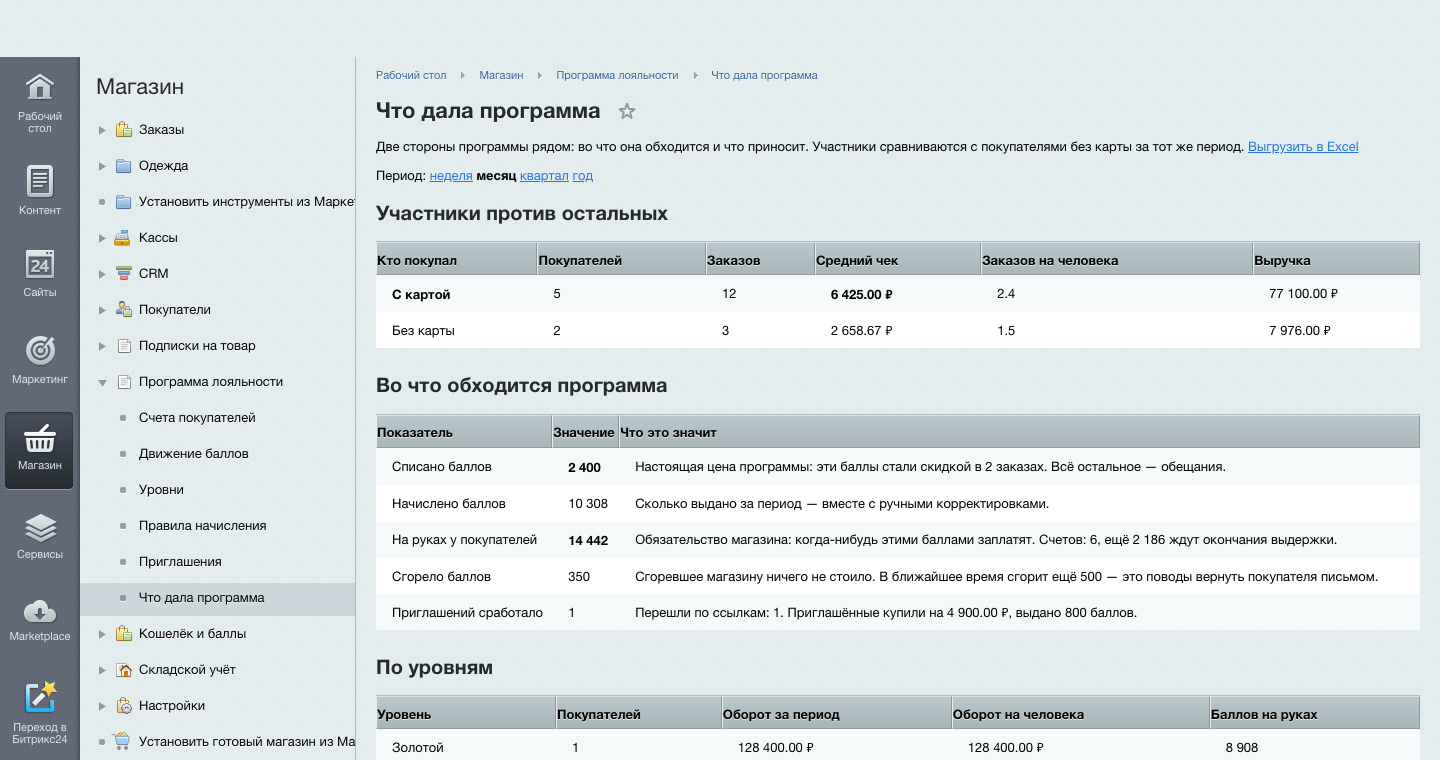Click the Настройки gear icon
The height and width of the screenshot is (760, 1440).
click(124, 705)
